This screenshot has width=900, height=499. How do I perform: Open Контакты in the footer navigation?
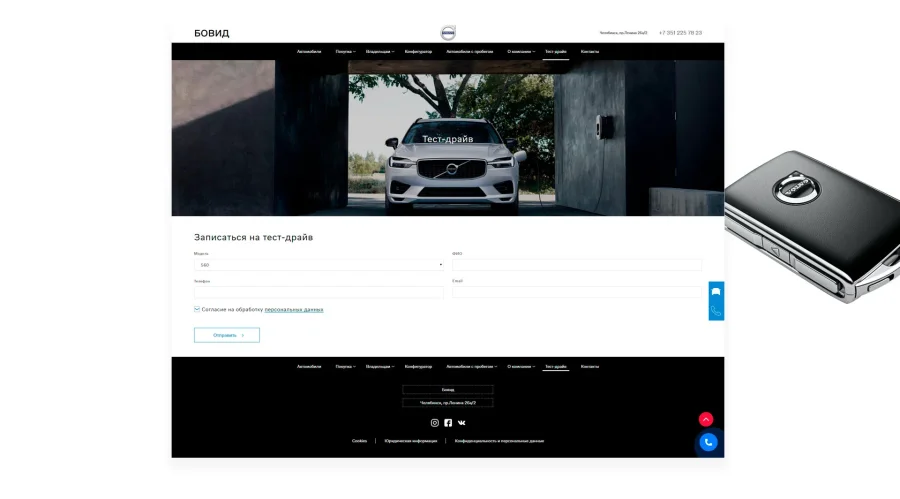point(589,366)
